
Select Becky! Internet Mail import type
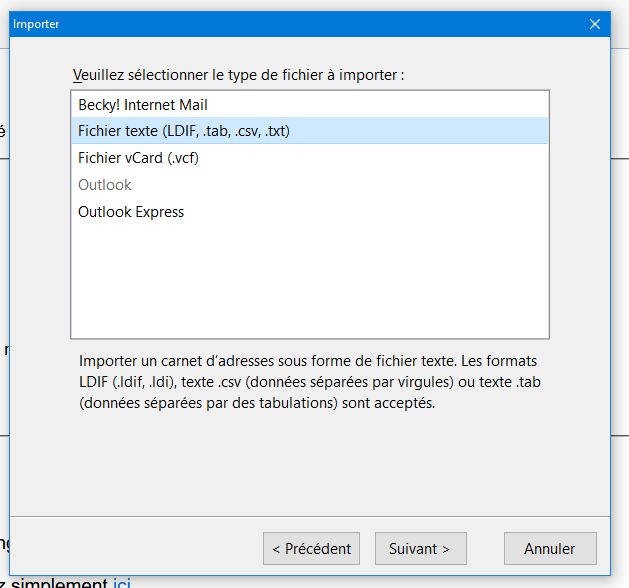[143, 104]
